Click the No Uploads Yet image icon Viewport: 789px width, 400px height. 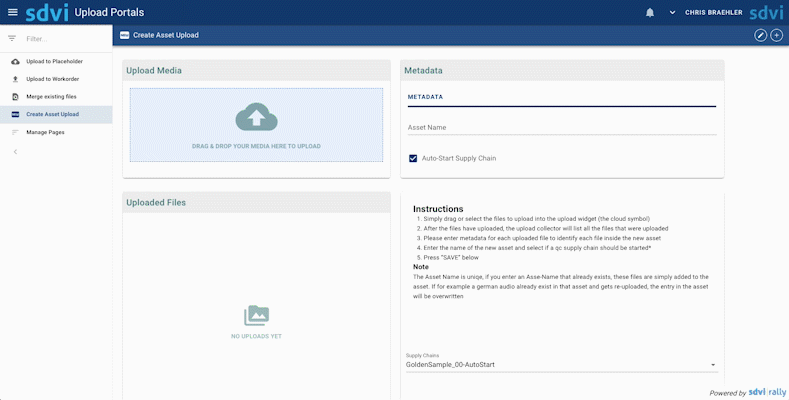[x=256, y=316]
